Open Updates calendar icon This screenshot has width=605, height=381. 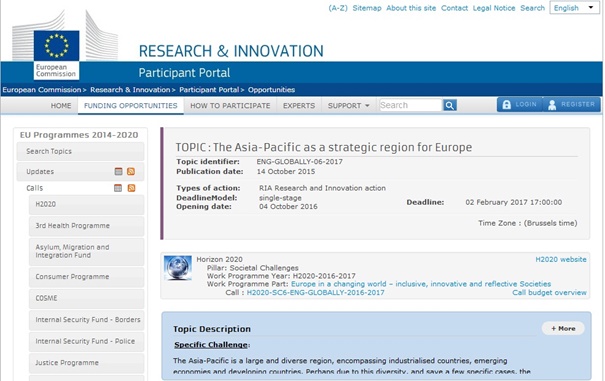(x=118, y=171)
